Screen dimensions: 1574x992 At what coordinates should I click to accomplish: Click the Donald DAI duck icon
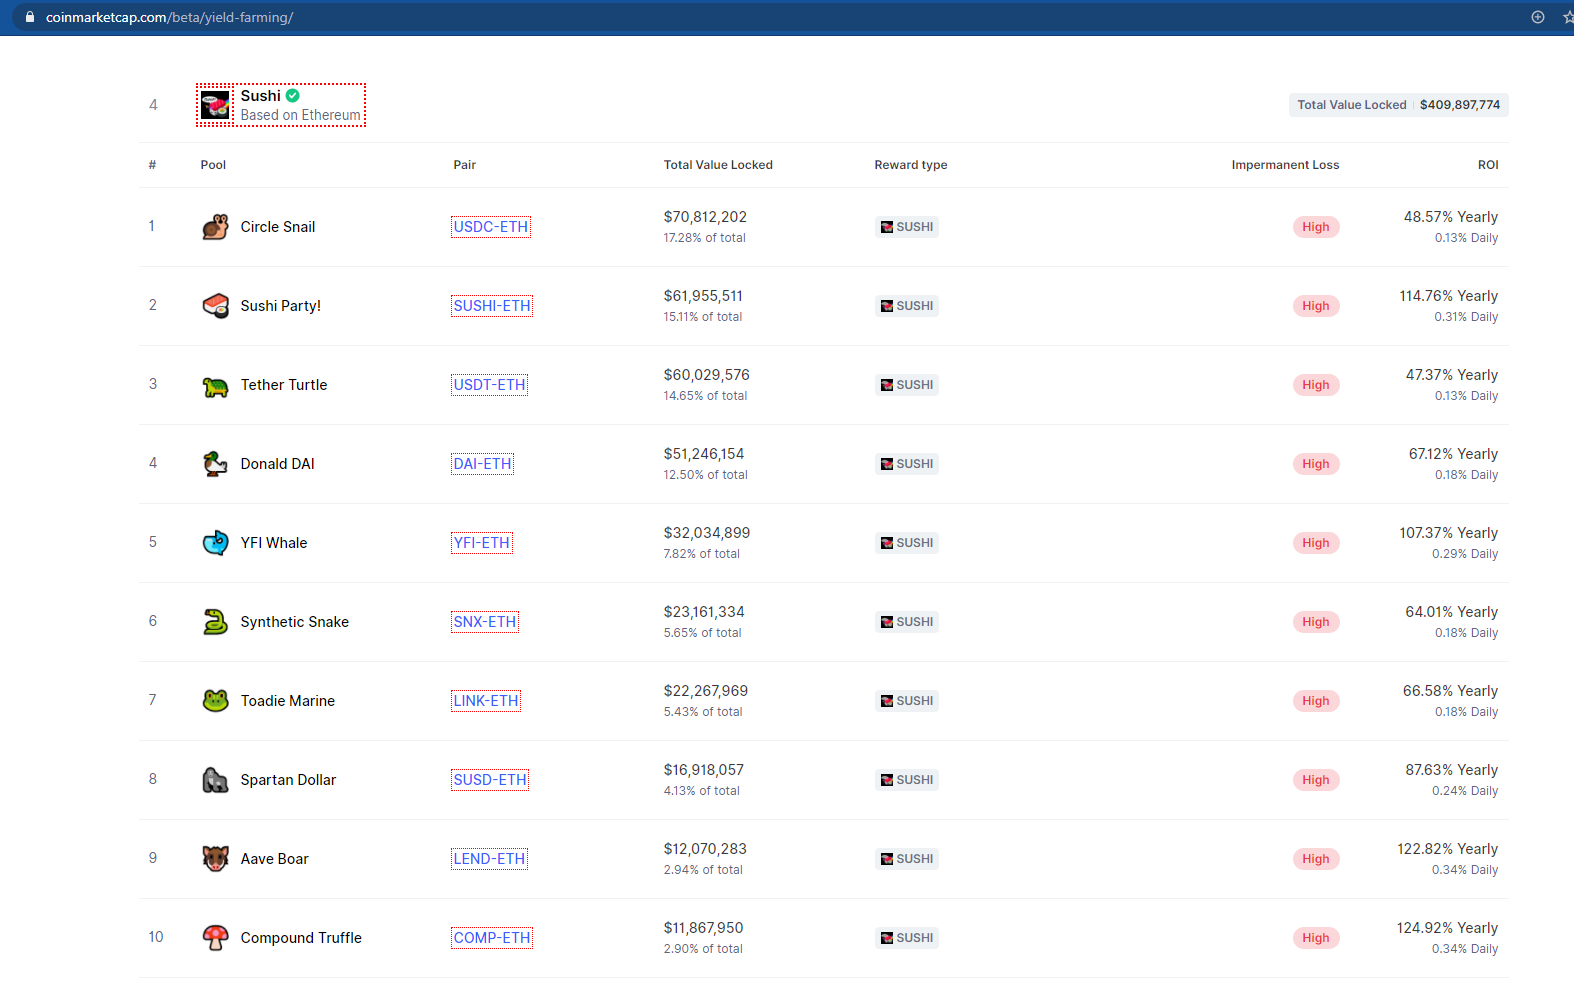215,464
